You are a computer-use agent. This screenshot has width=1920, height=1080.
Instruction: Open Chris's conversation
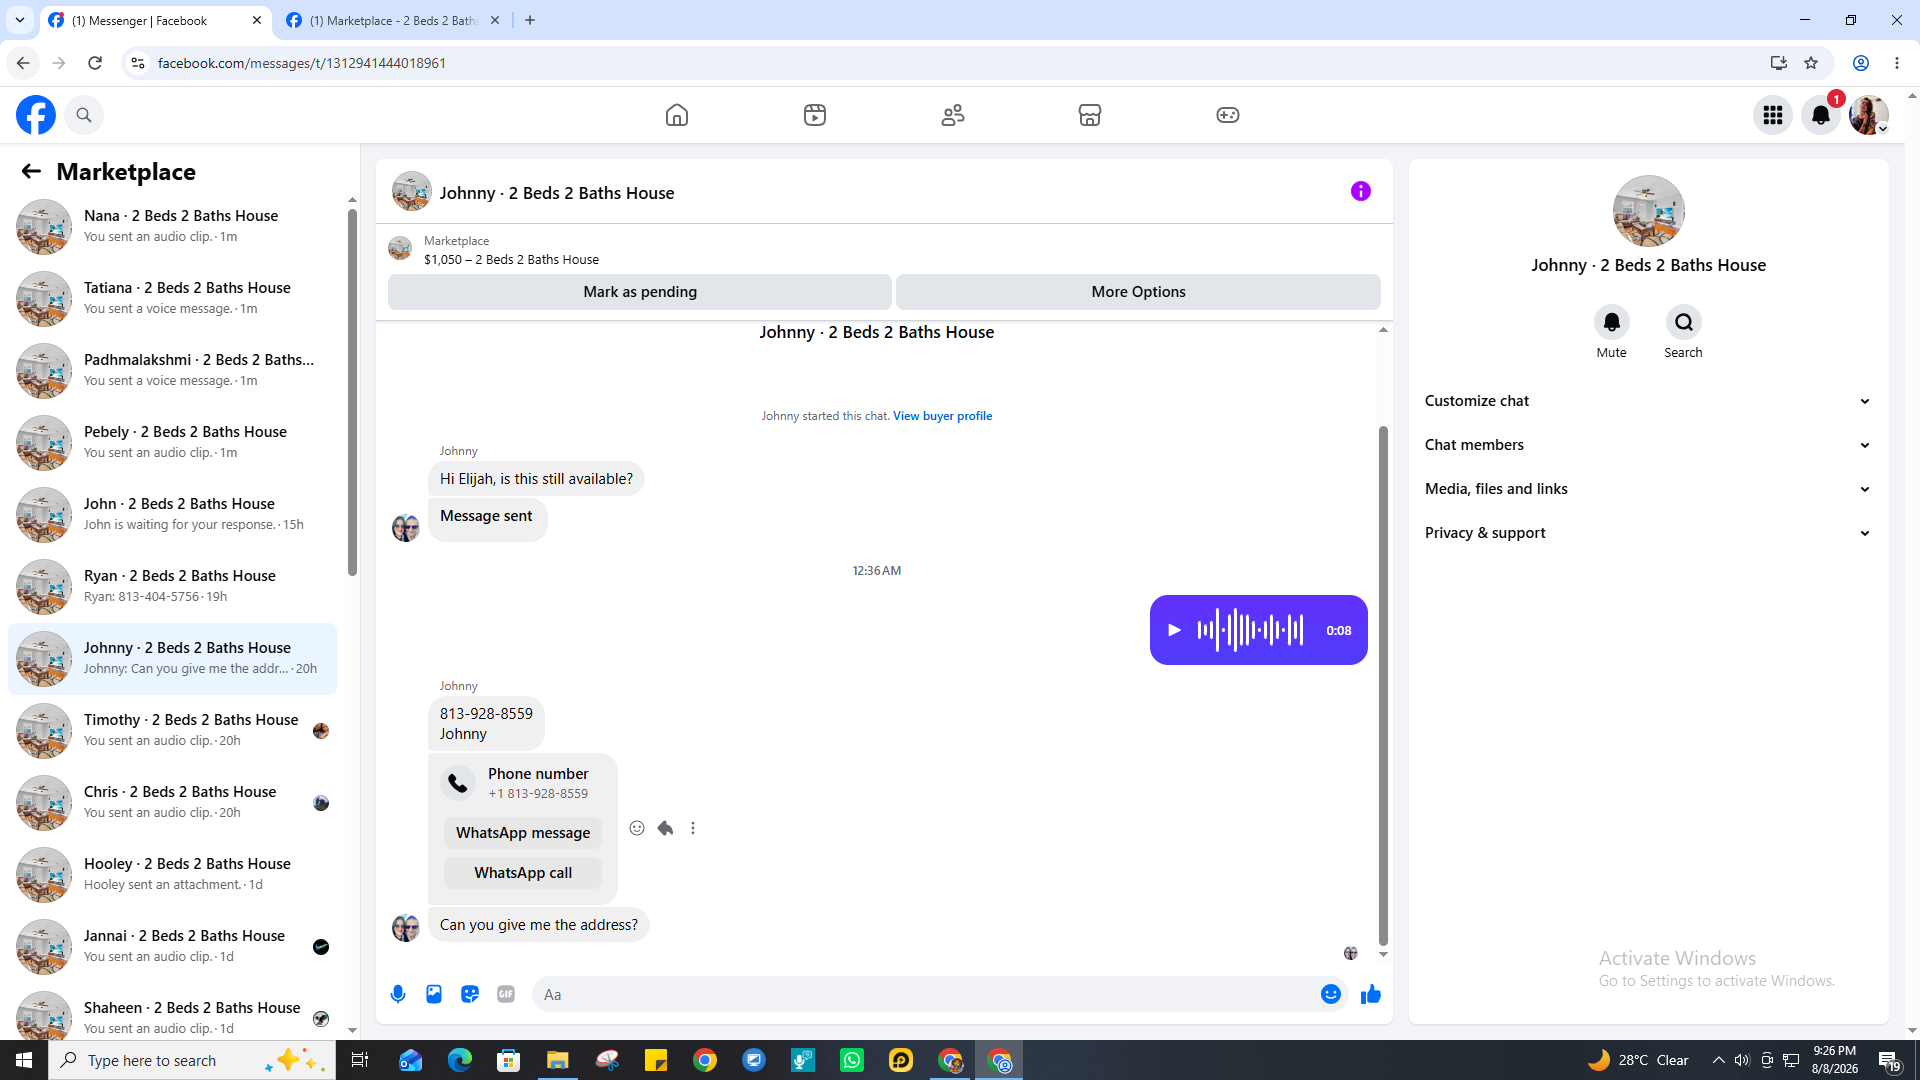(x=172, y=802)
